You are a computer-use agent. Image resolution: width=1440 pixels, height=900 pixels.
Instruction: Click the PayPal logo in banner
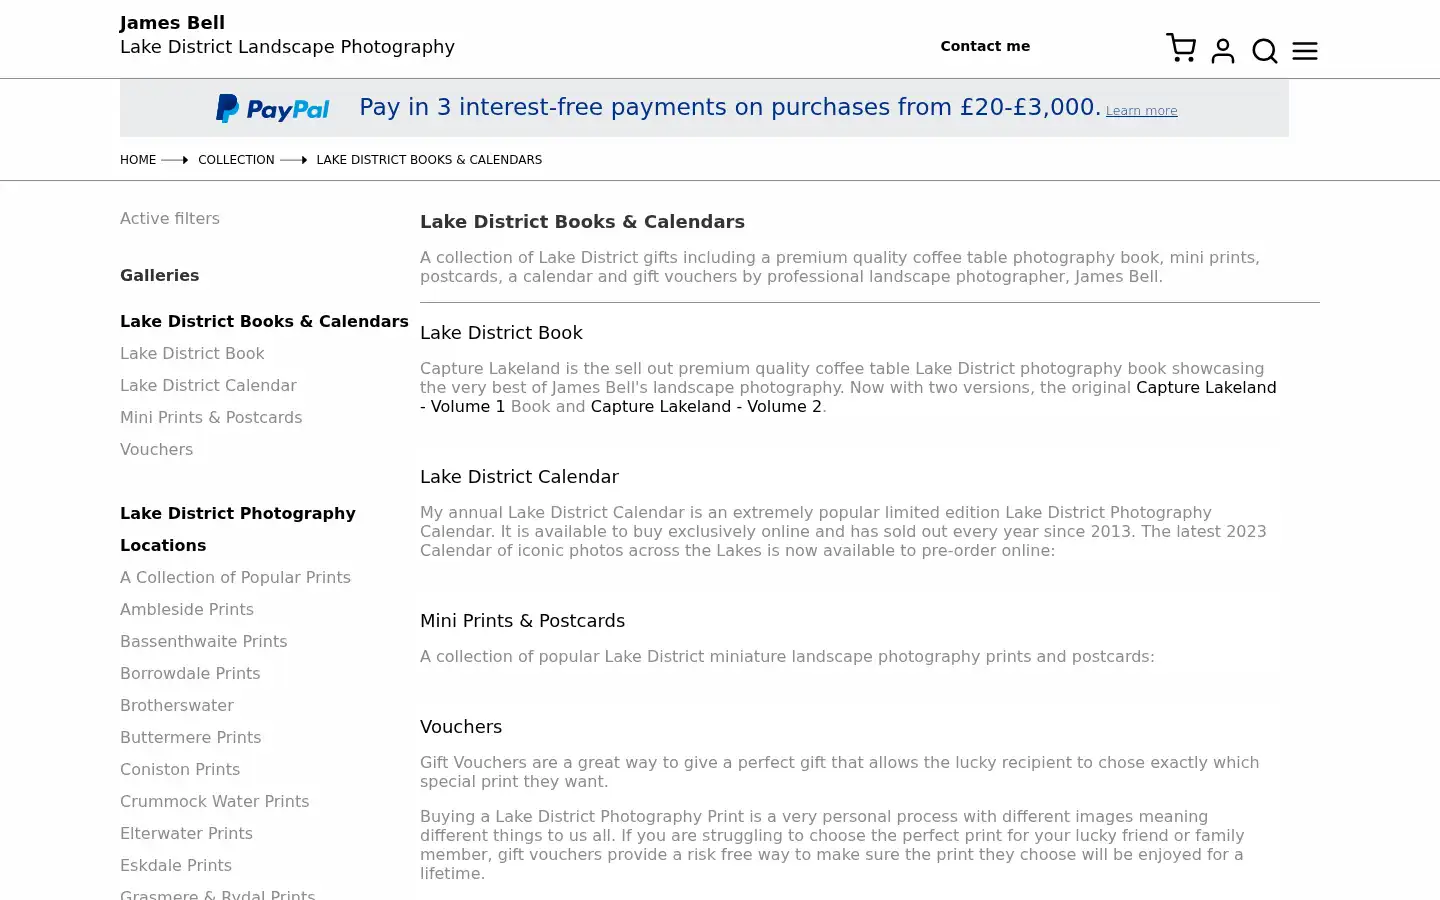(x=272, y=108)
